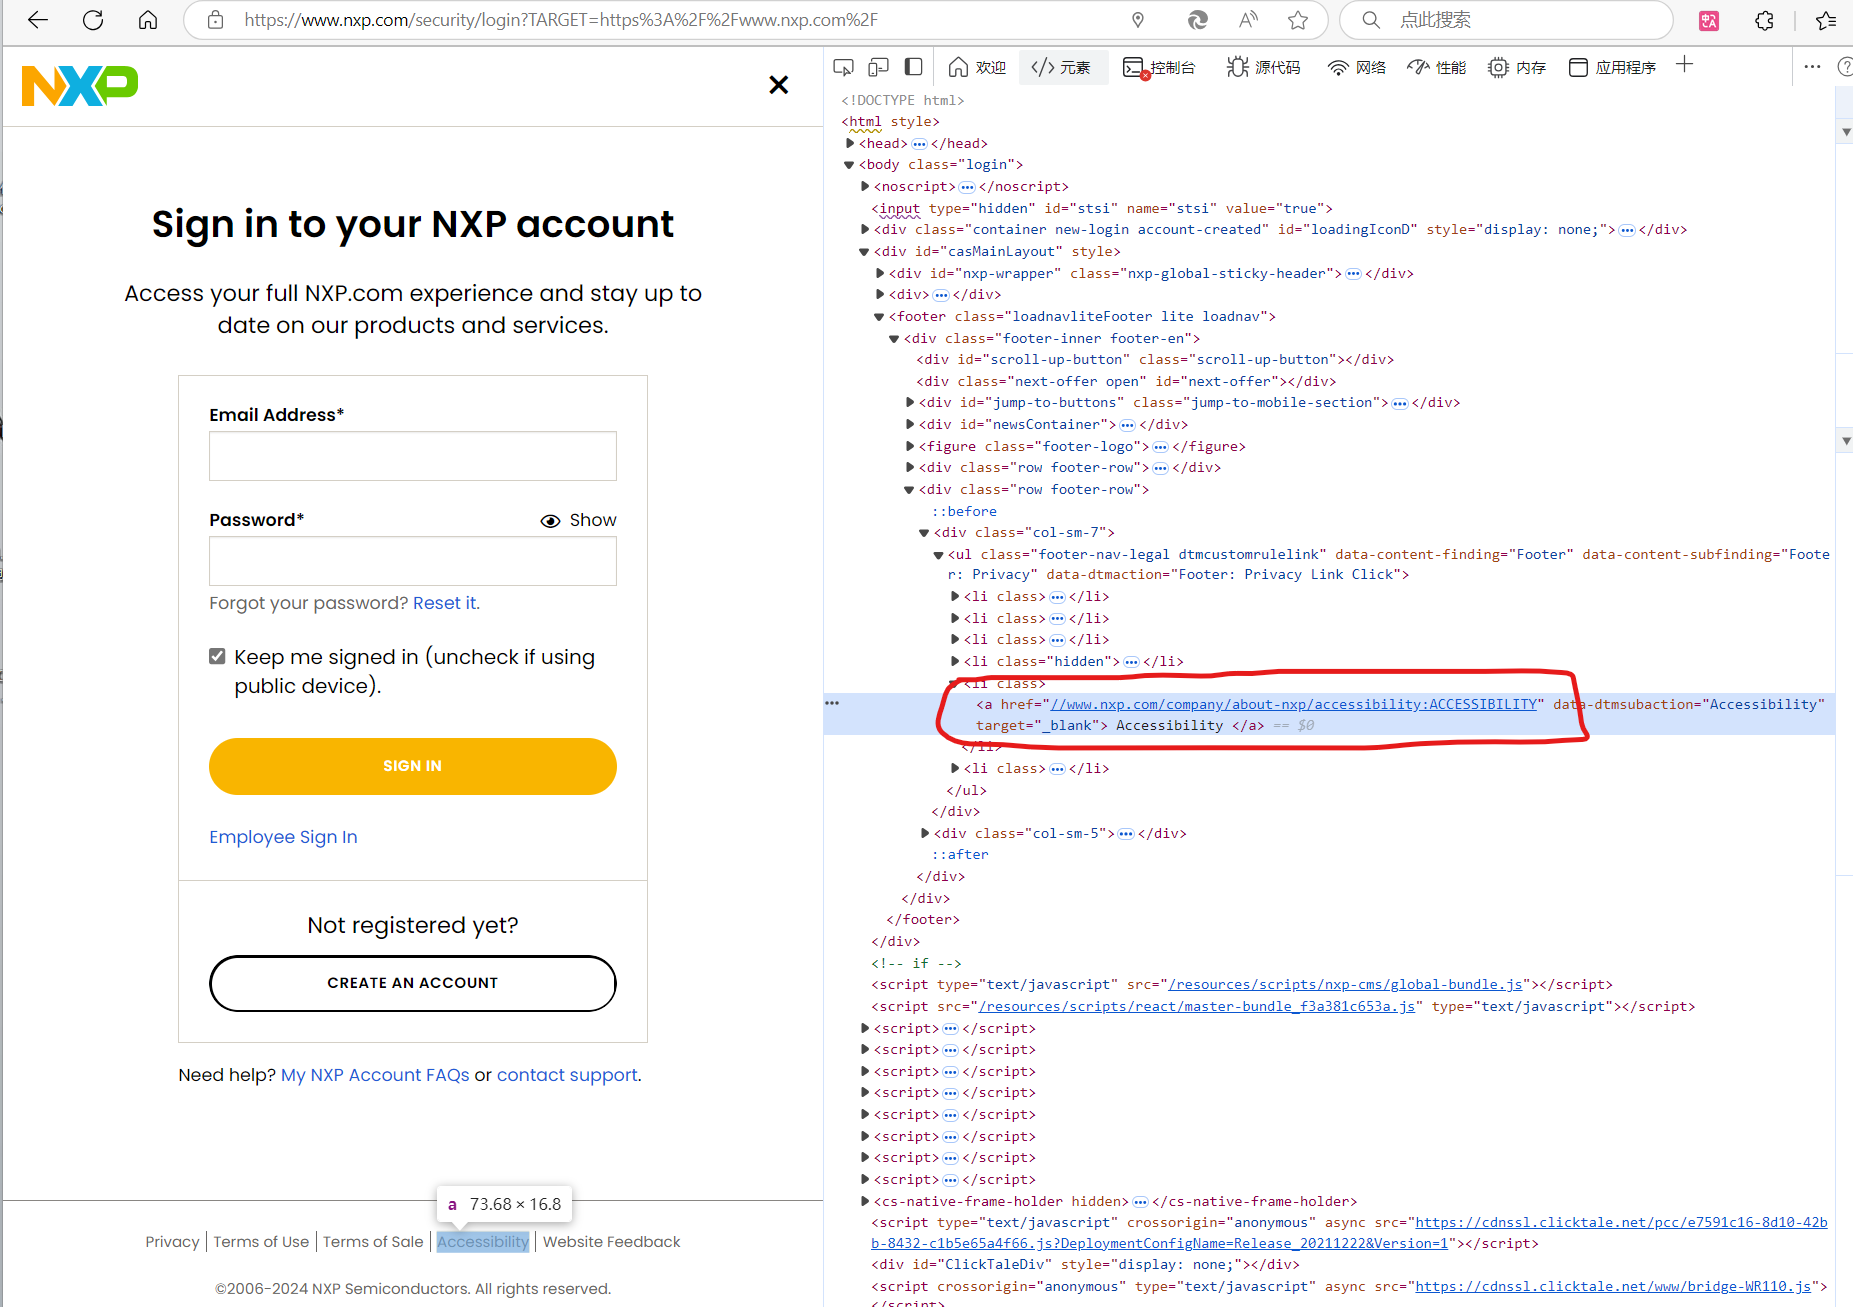Viewport: 1853px width, 1307px height.
Task: Switch to the 源代码 sources tab
Action: click(x=1264, y=67)
